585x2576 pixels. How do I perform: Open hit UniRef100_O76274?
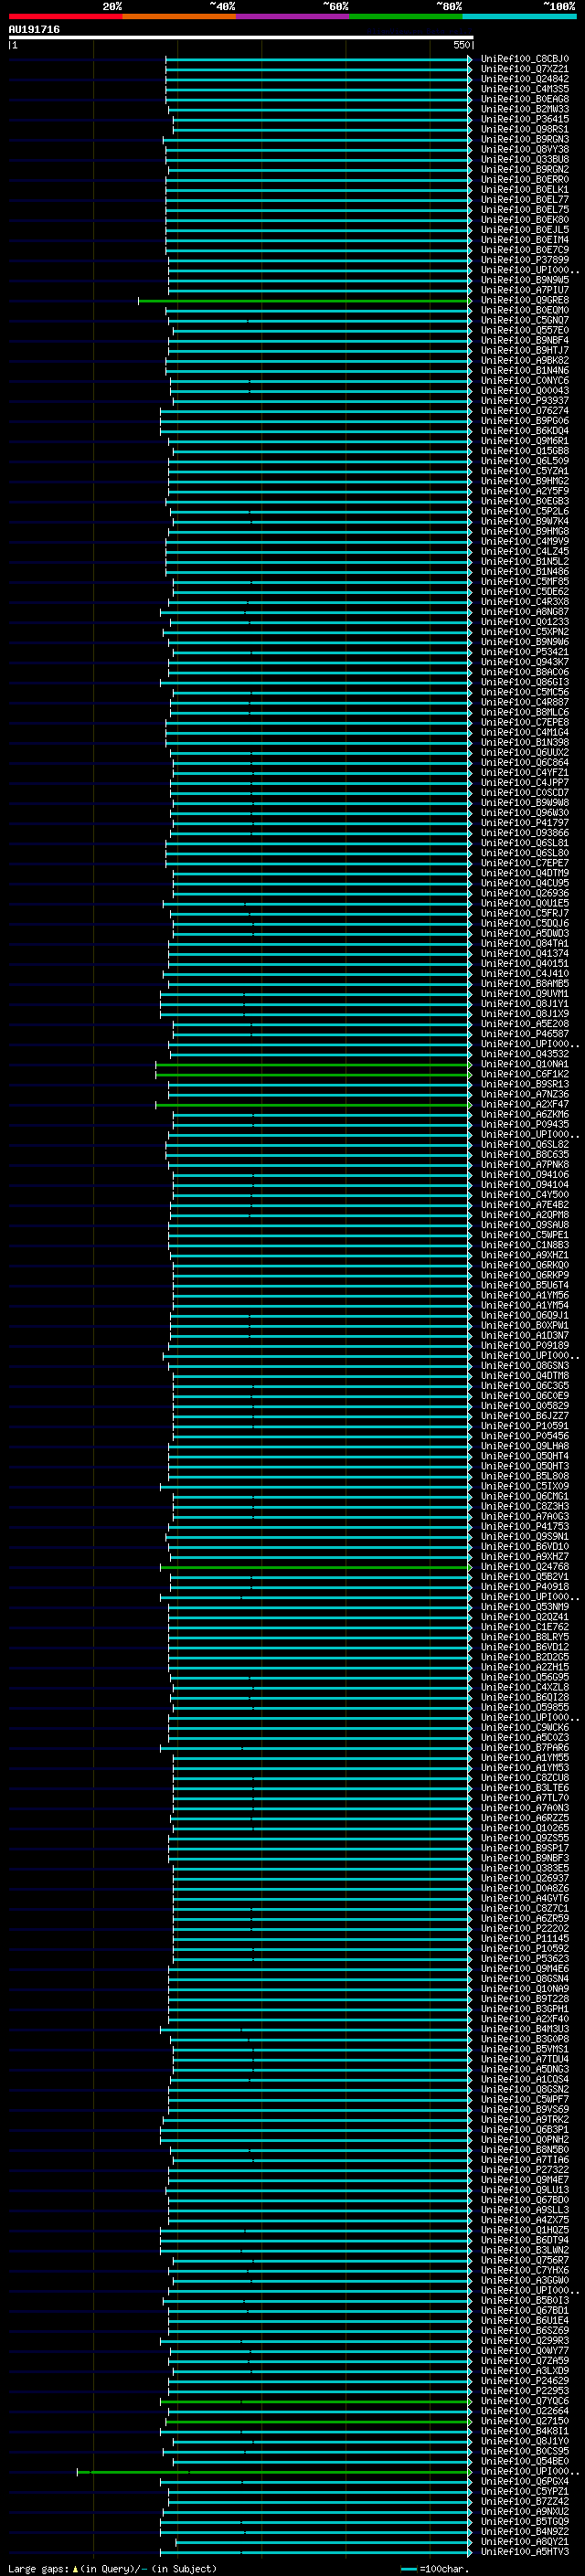point(524,410)
